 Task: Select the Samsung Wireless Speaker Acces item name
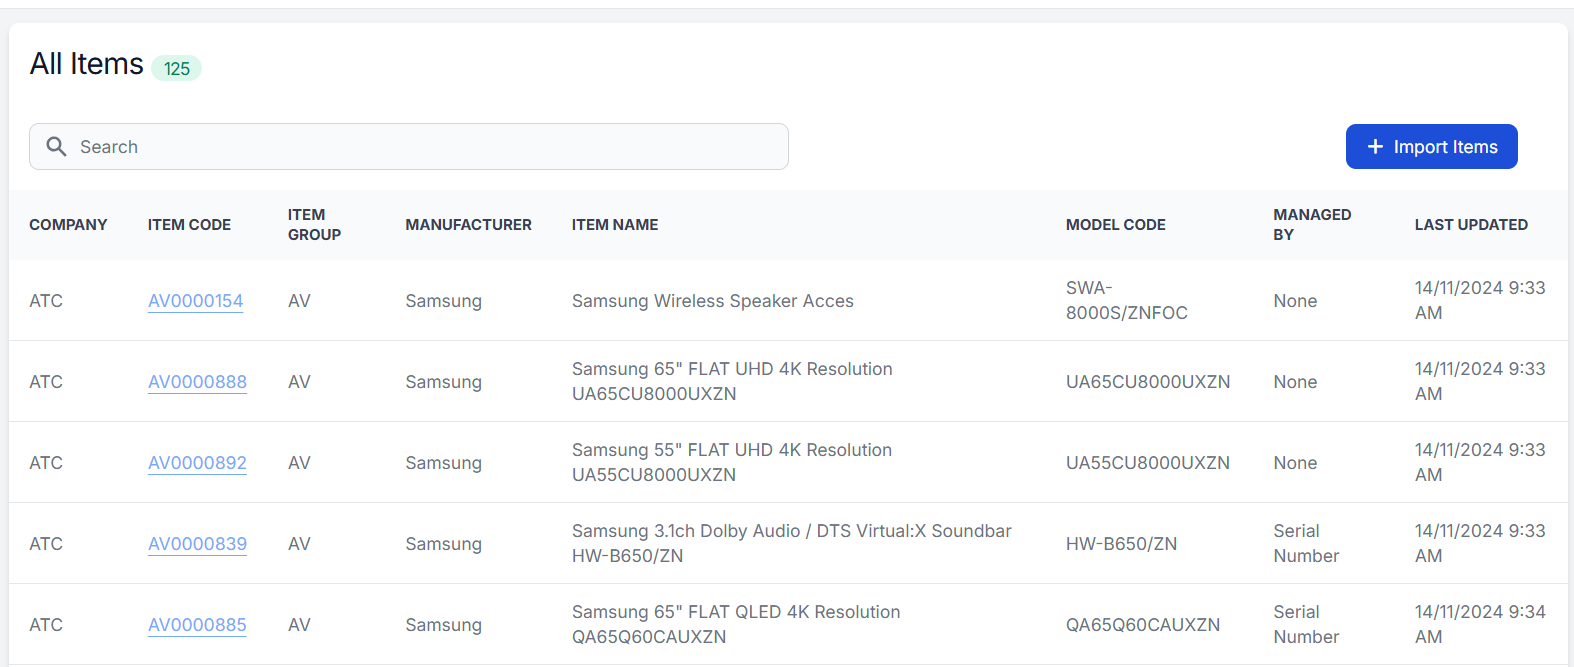[713, 301]
